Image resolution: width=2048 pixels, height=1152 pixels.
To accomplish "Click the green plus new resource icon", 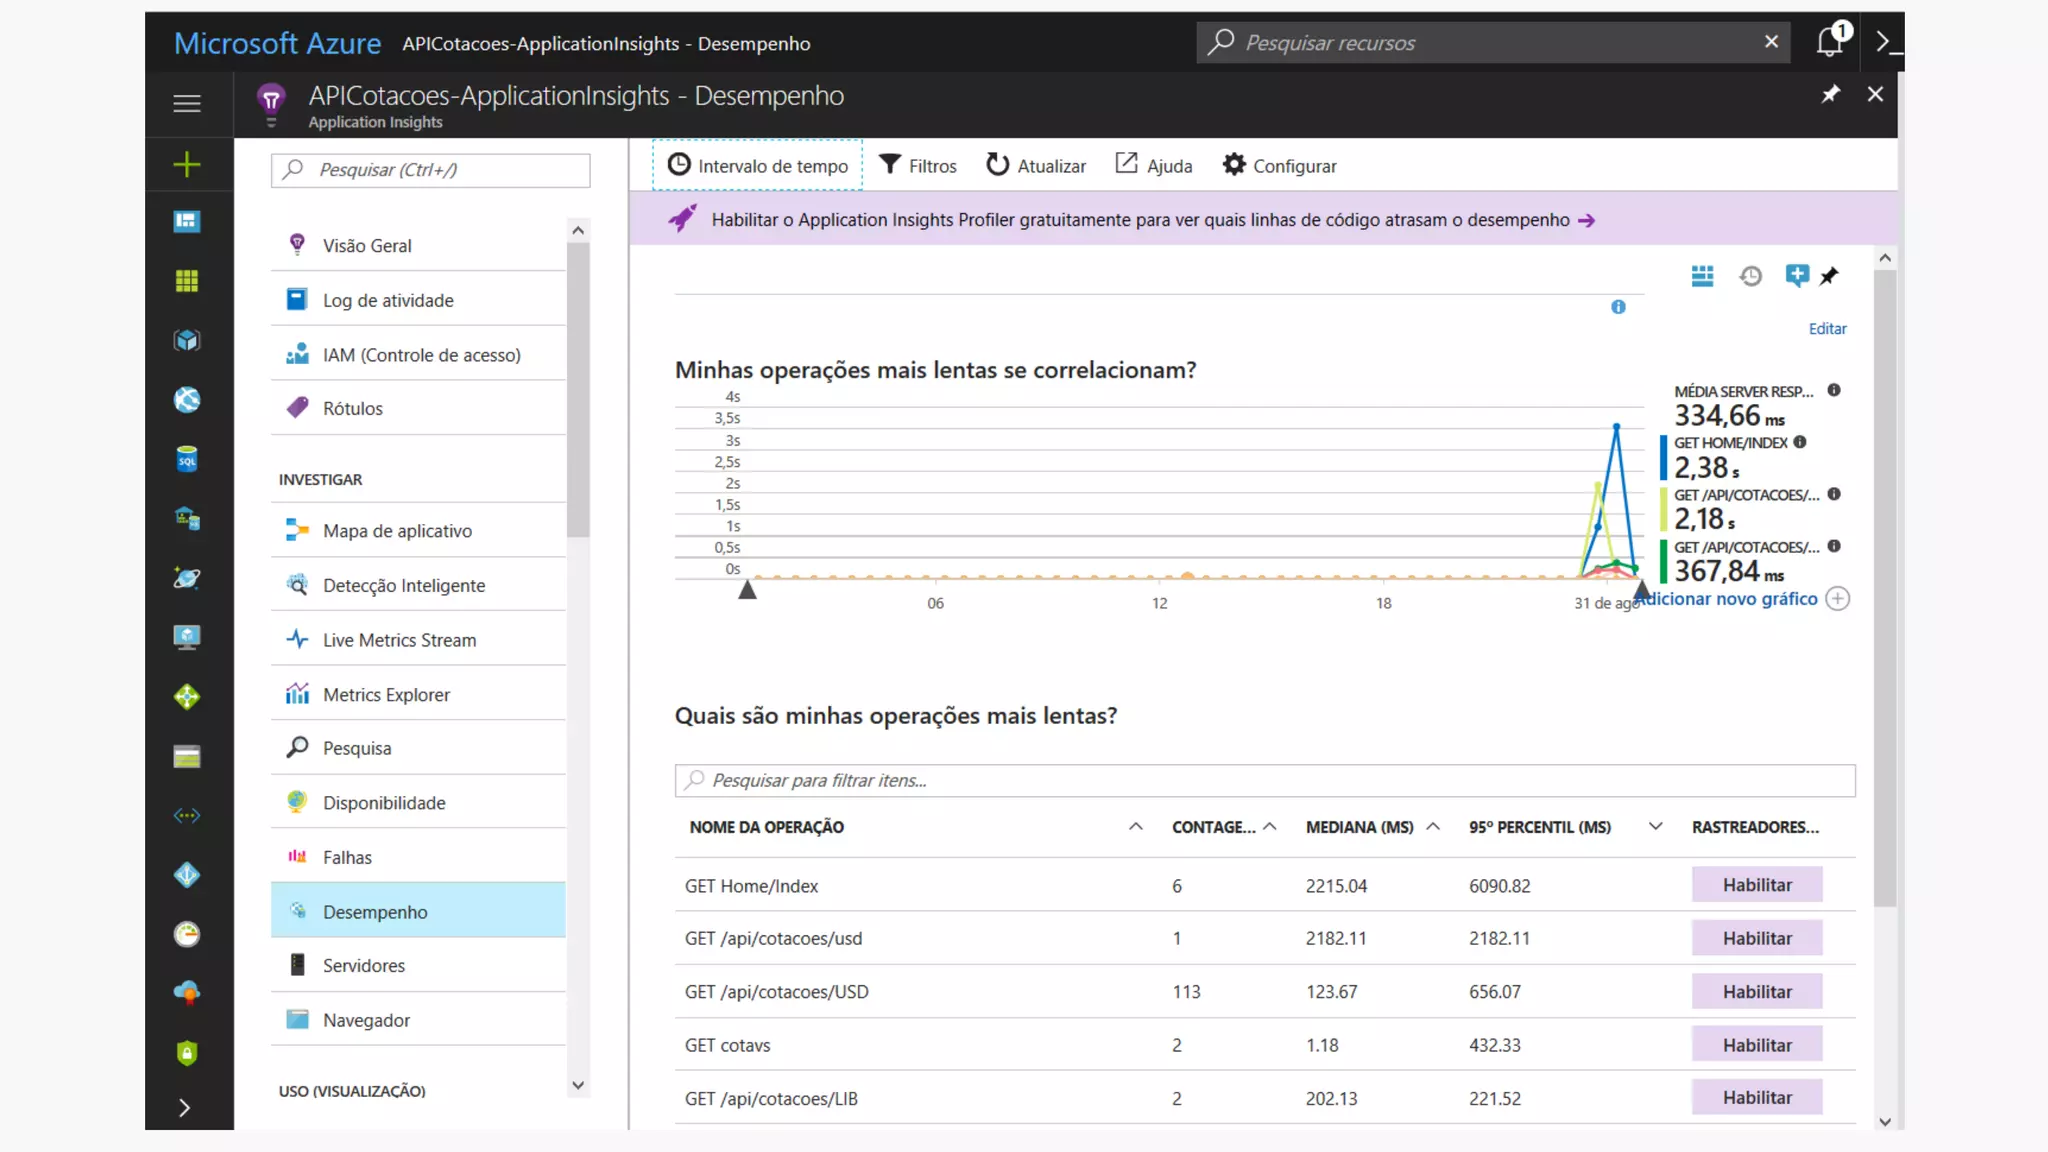I will 187,164.
